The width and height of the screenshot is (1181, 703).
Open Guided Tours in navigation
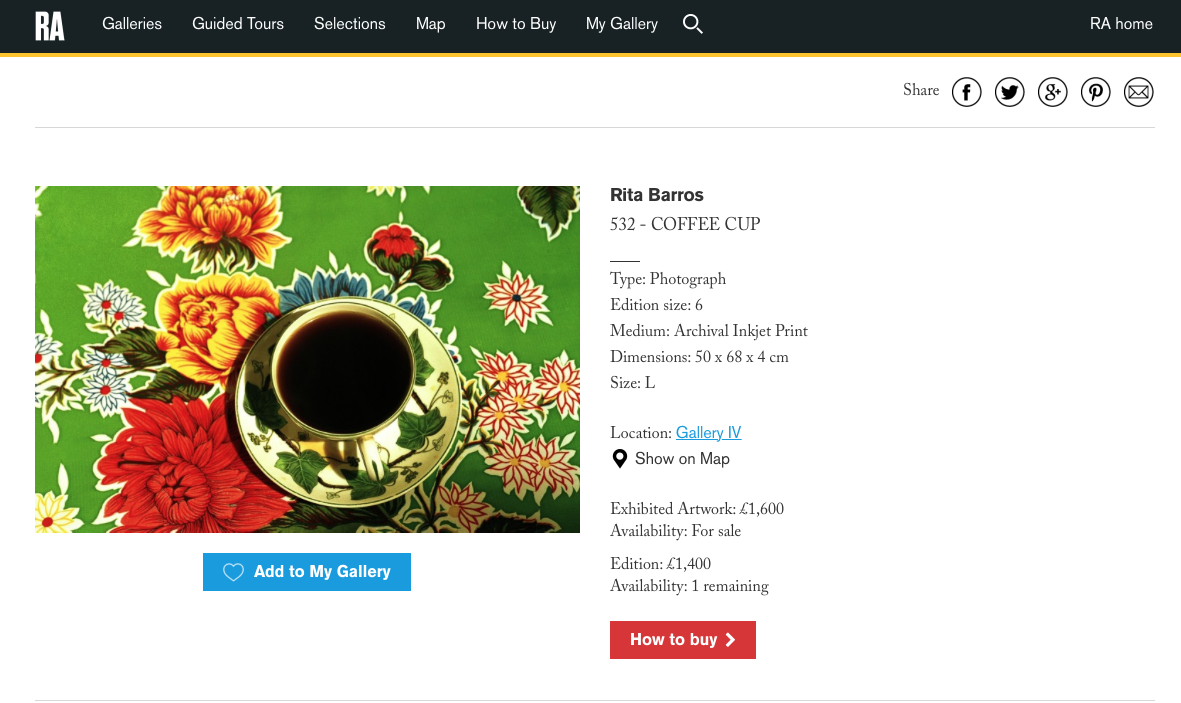[238, 24]
